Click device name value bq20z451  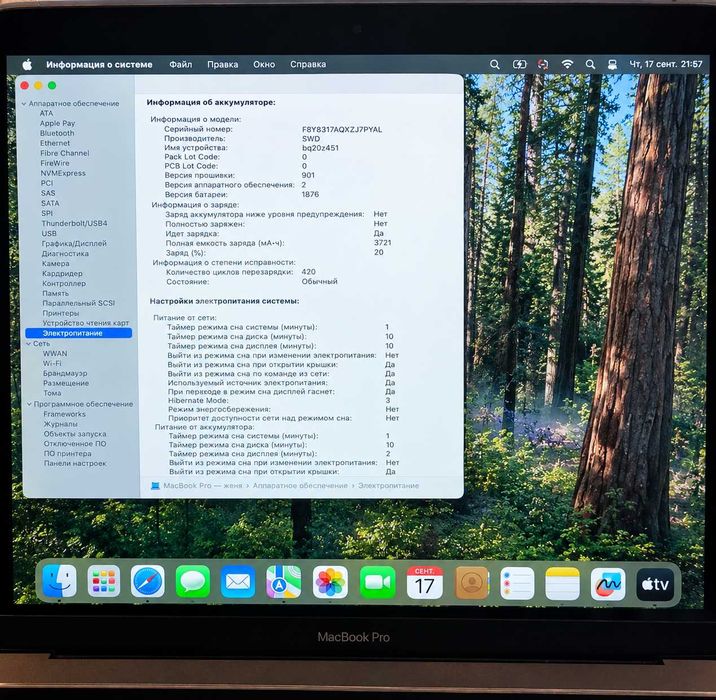(x=321, y=148)
